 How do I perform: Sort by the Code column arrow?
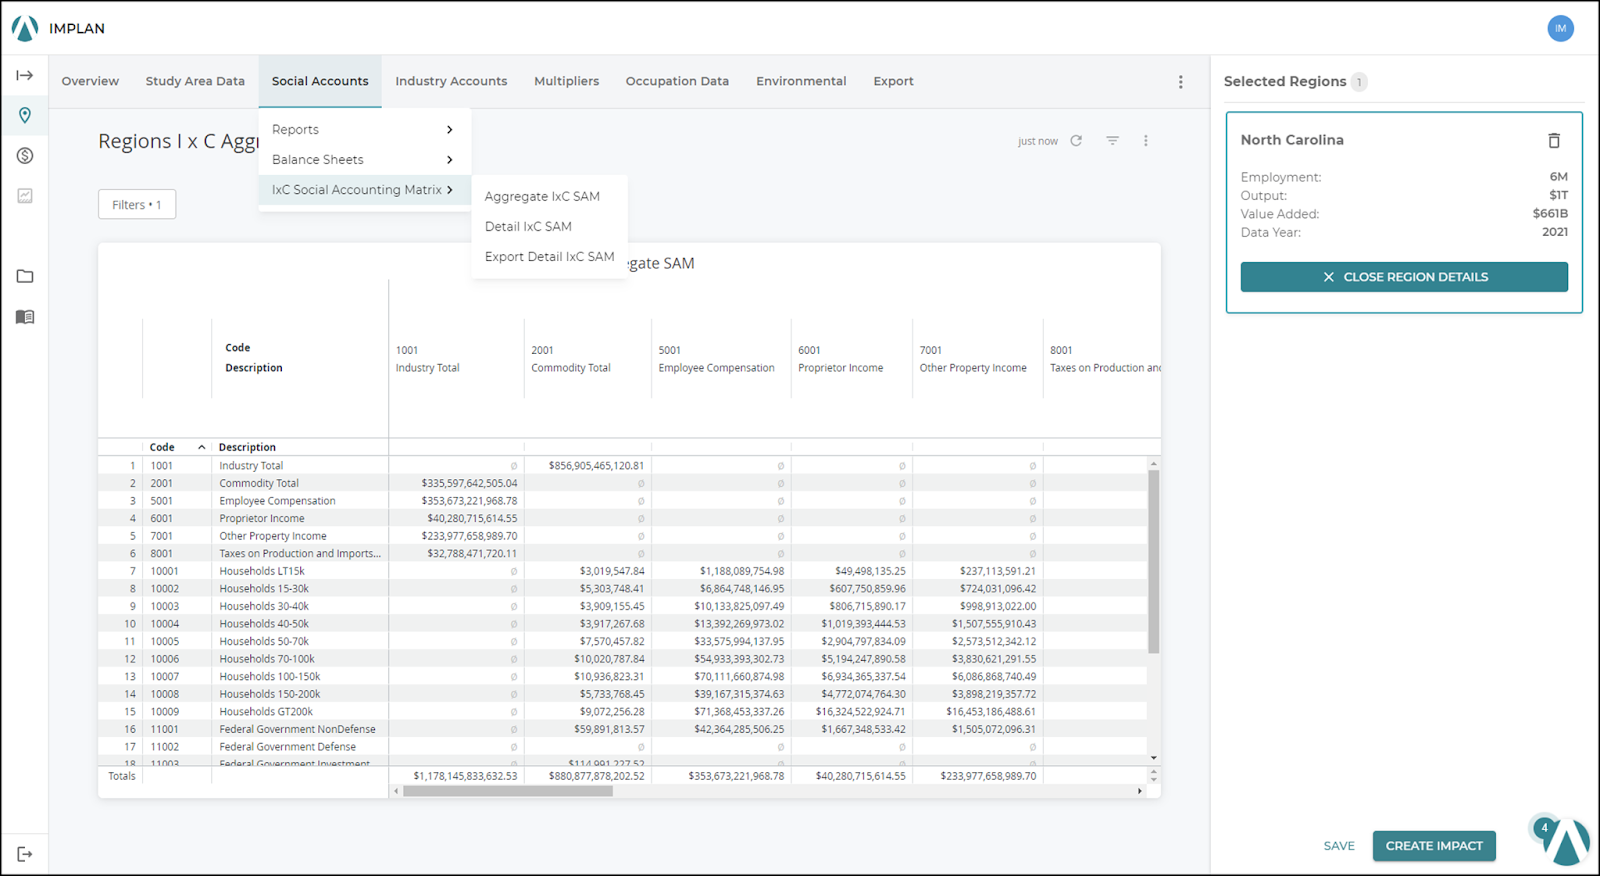point(201,447)
